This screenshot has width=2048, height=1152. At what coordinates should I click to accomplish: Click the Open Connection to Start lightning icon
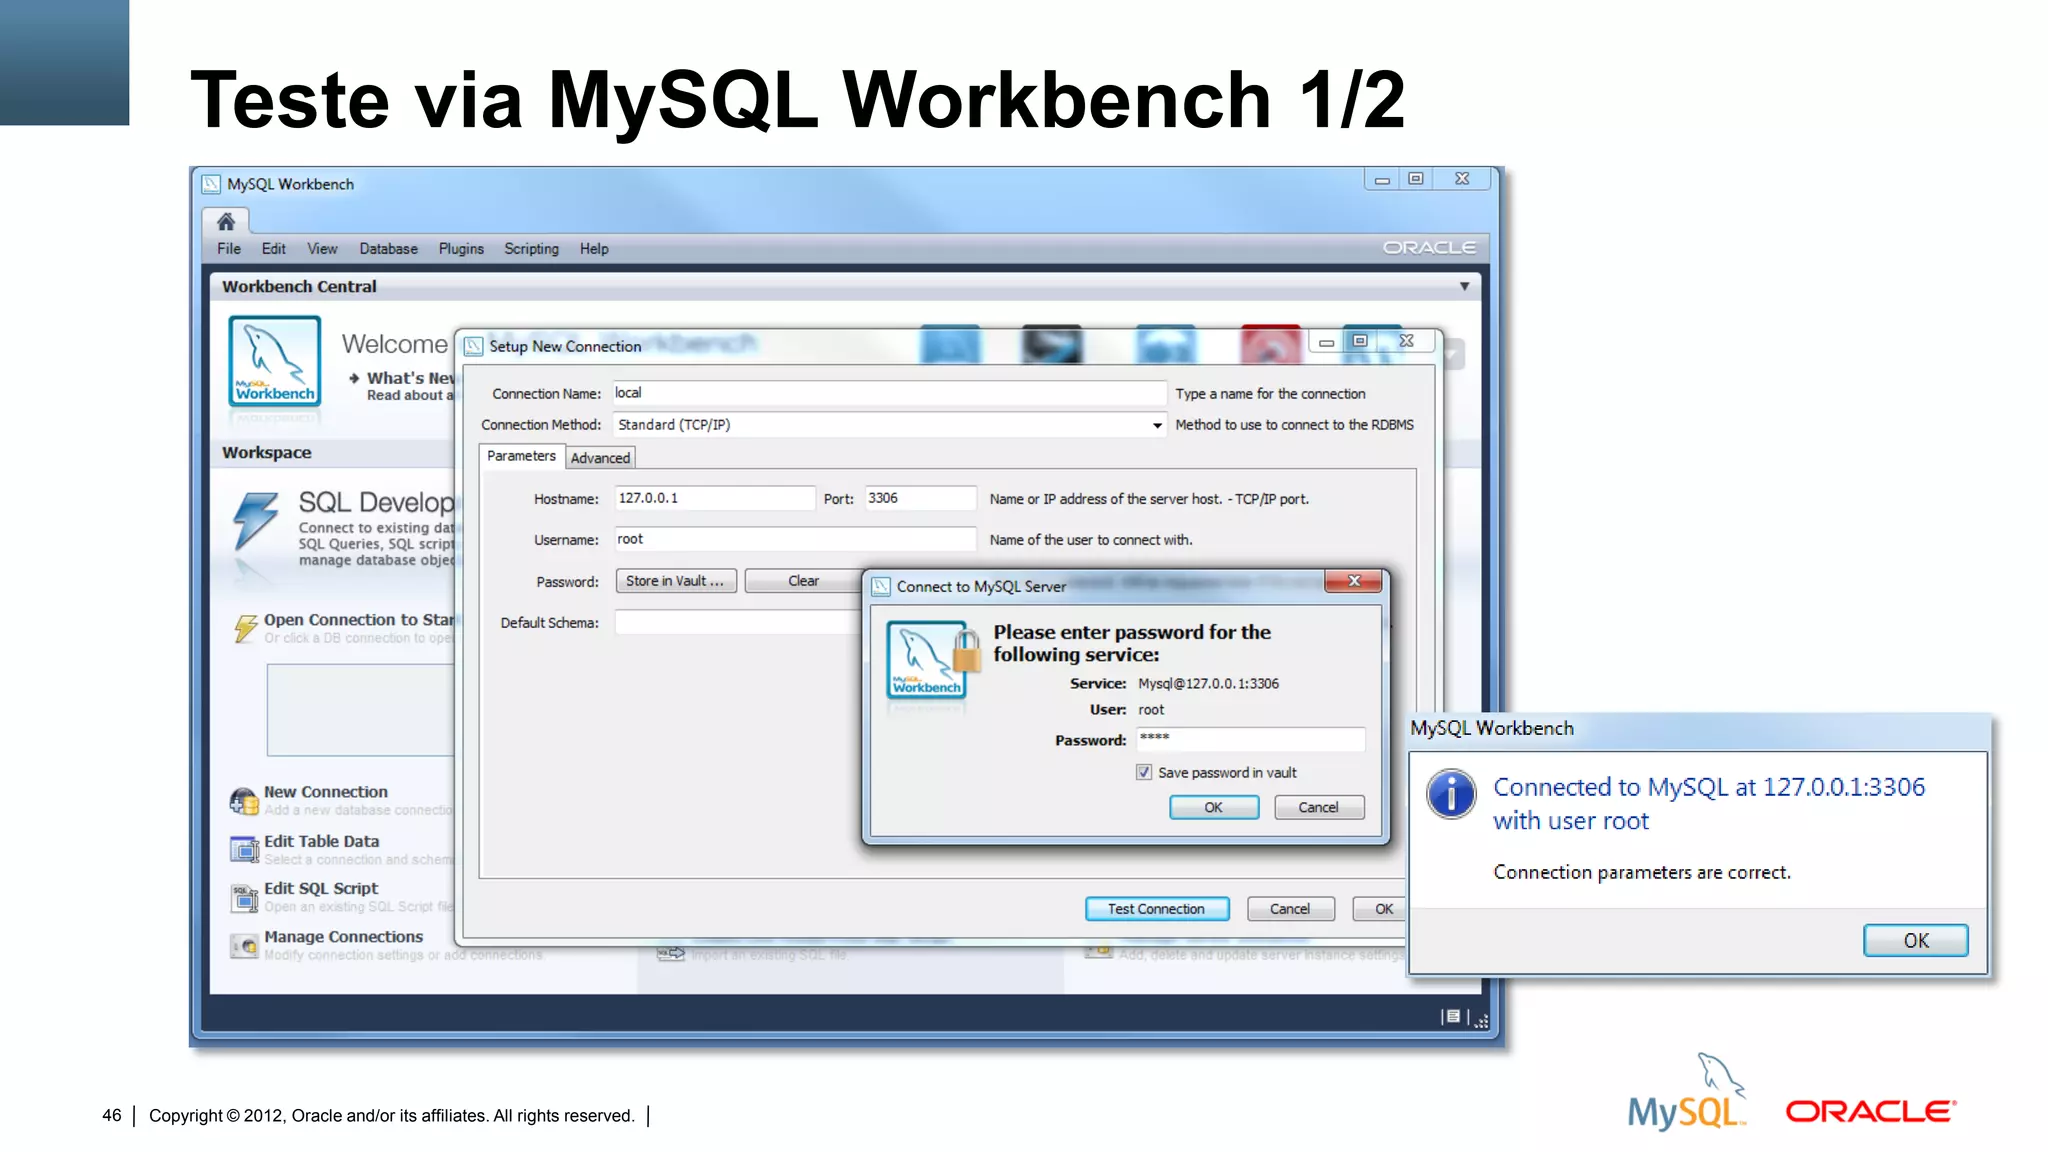point(246,628)
